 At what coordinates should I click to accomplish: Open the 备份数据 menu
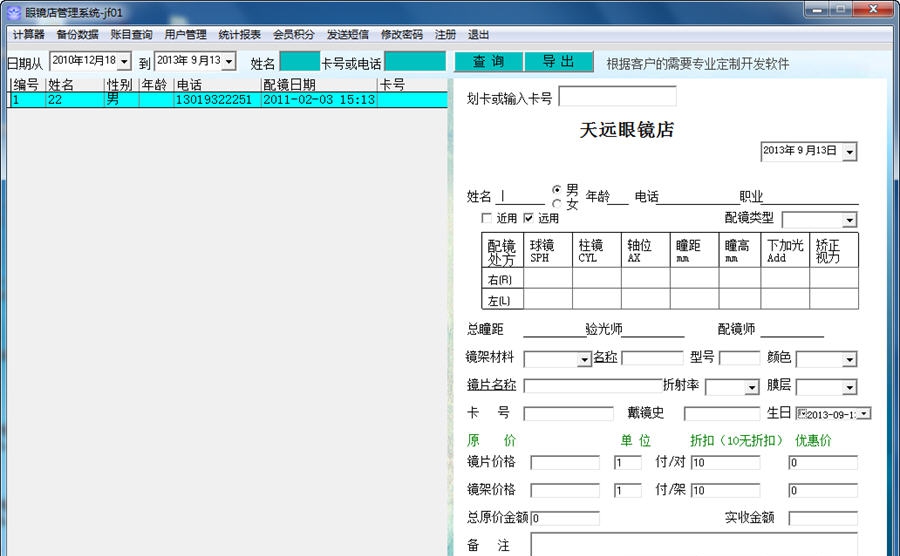[x=77, y=34]
